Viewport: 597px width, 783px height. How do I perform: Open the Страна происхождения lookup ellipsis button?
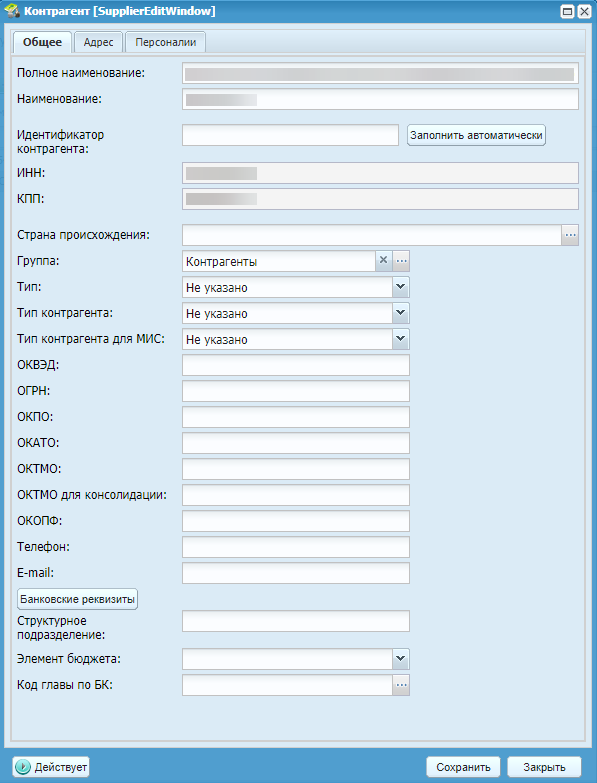click(x=570, y=235)
